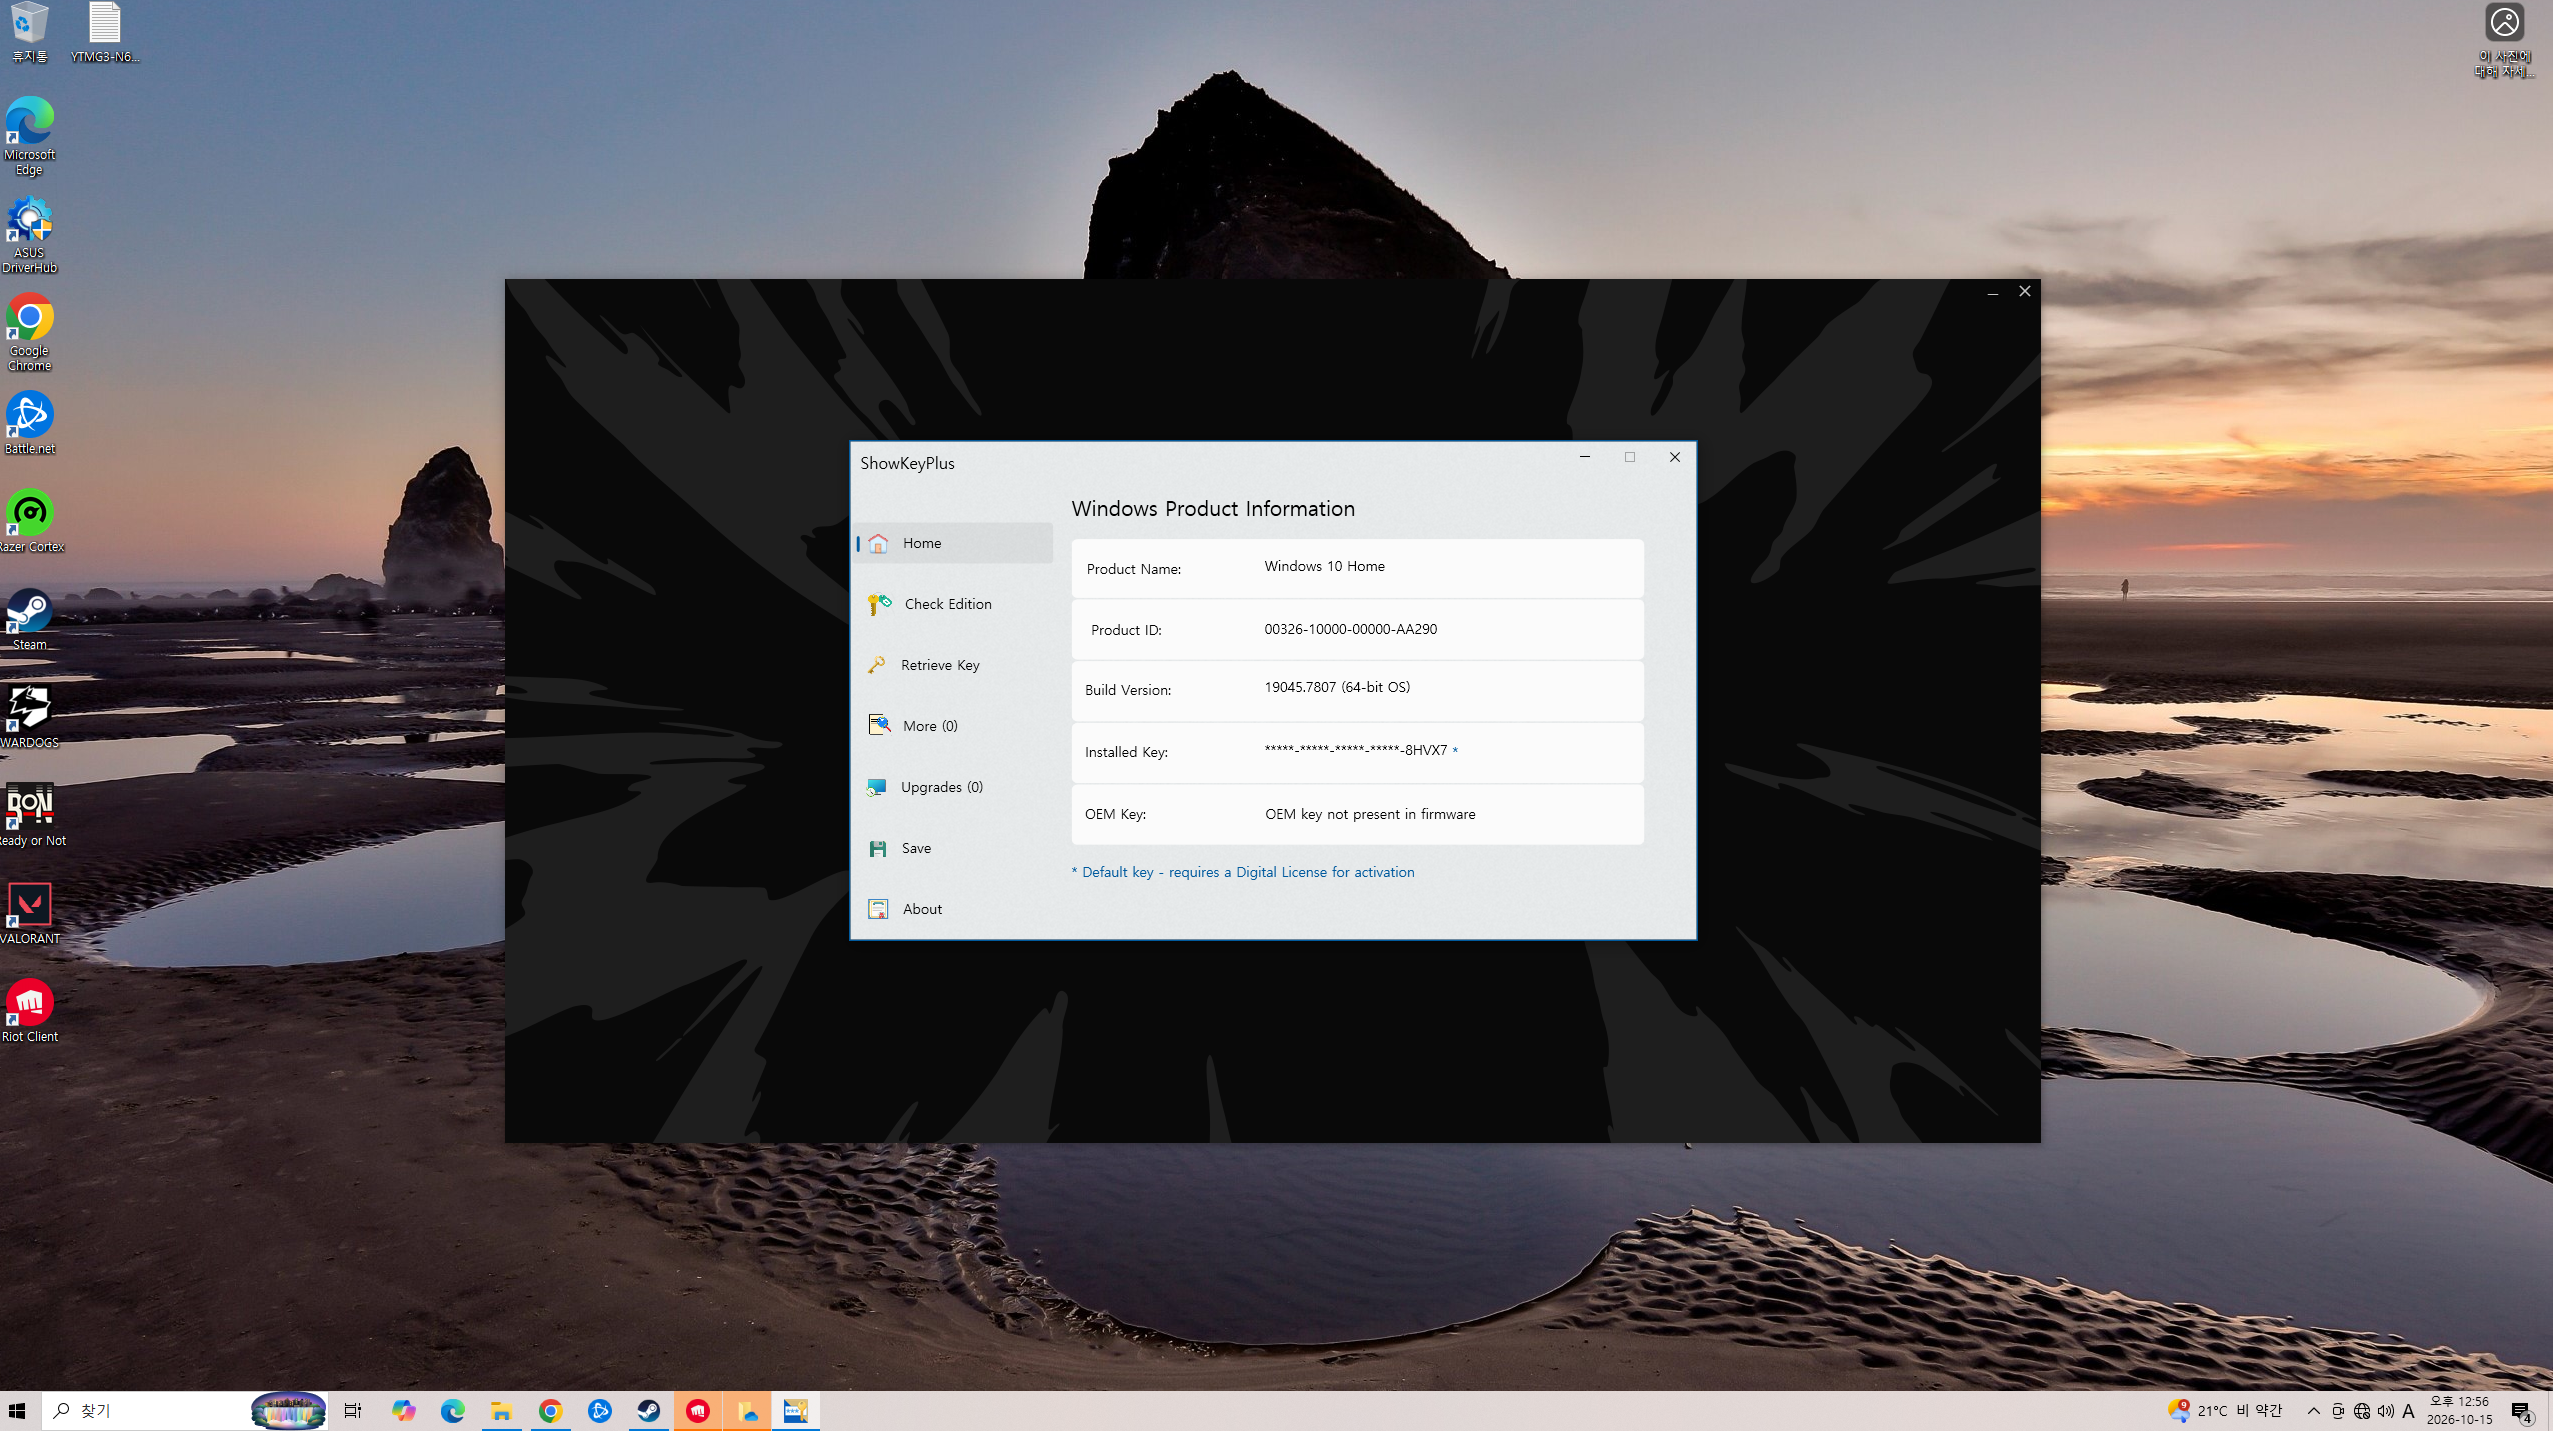Select Home in ShowKeyPlus sidebar
2553x1431 pixels.
(953, 543)
